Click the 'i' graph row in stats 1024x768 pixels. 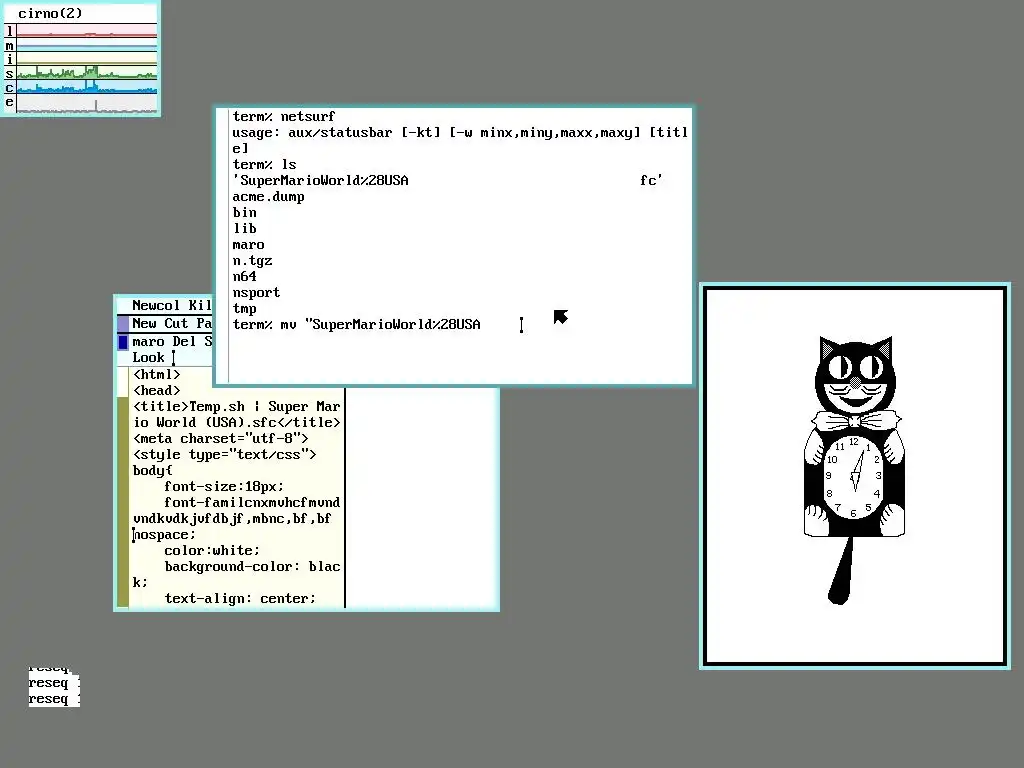pyautogui.click(x=86, y=59)
